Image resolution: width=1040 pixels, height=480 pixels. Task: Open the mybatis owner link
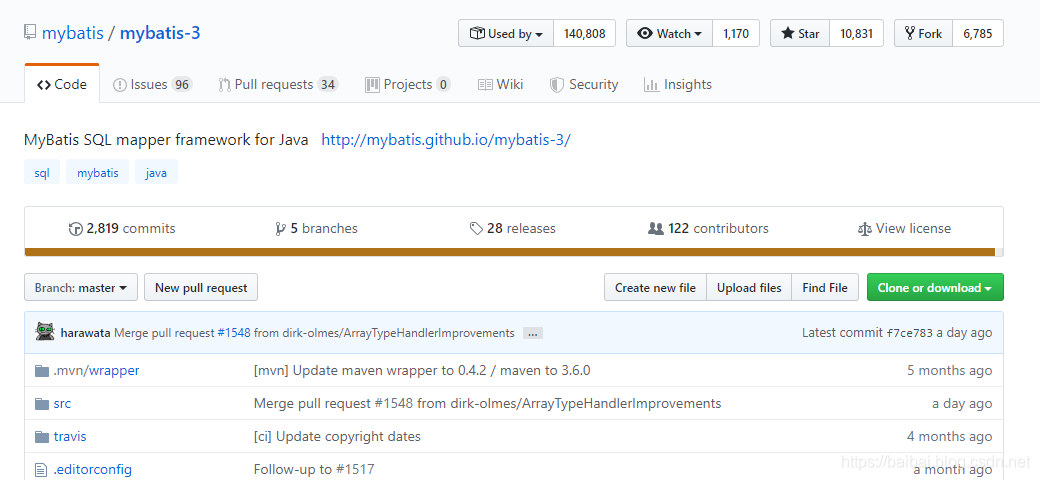(72, 32)
